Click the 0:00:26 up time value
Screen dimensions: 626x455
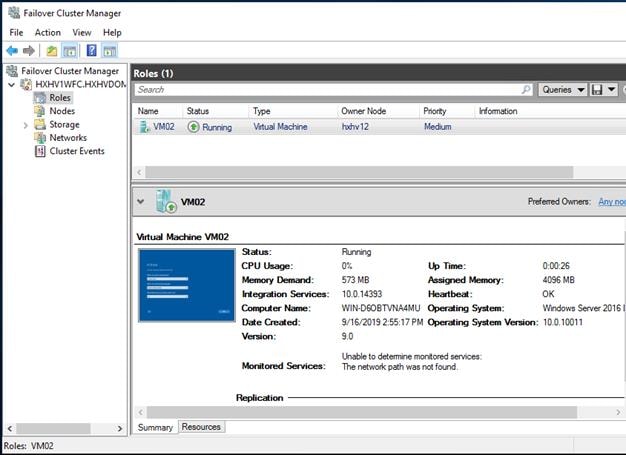(556, 266)
